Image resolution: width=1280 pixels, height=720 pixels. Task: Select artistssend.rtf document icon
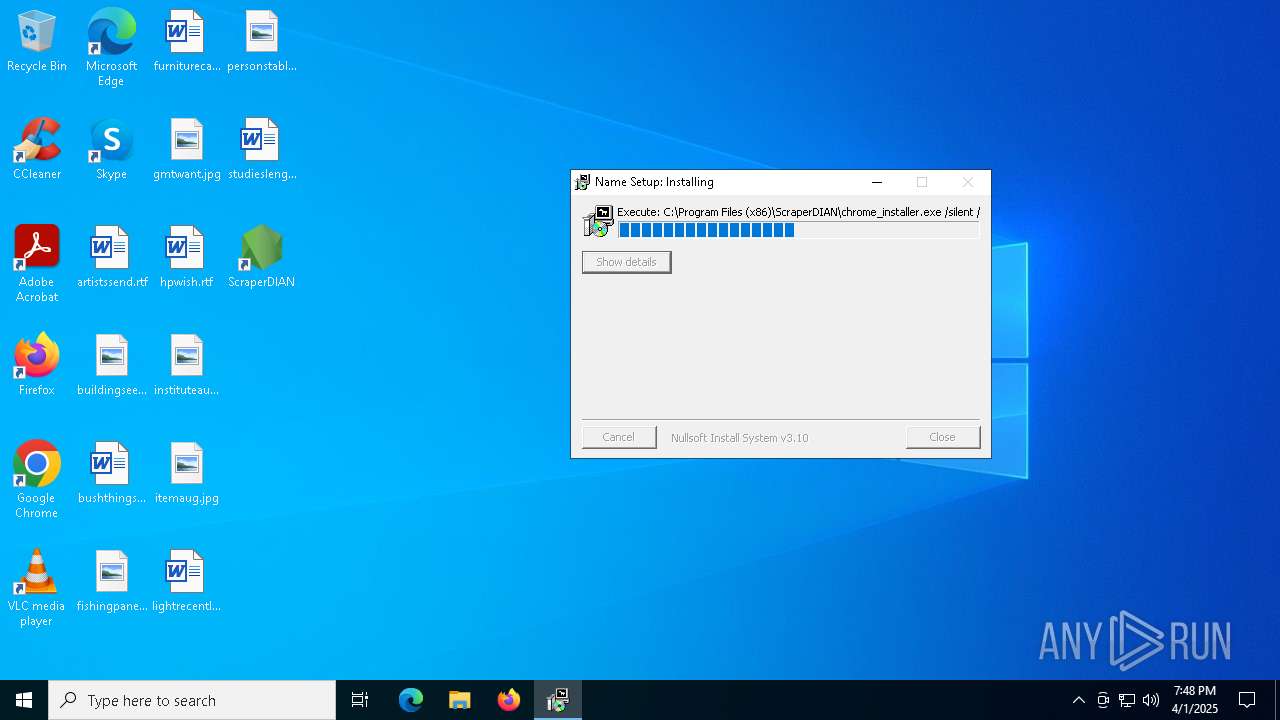pos(111,258)
